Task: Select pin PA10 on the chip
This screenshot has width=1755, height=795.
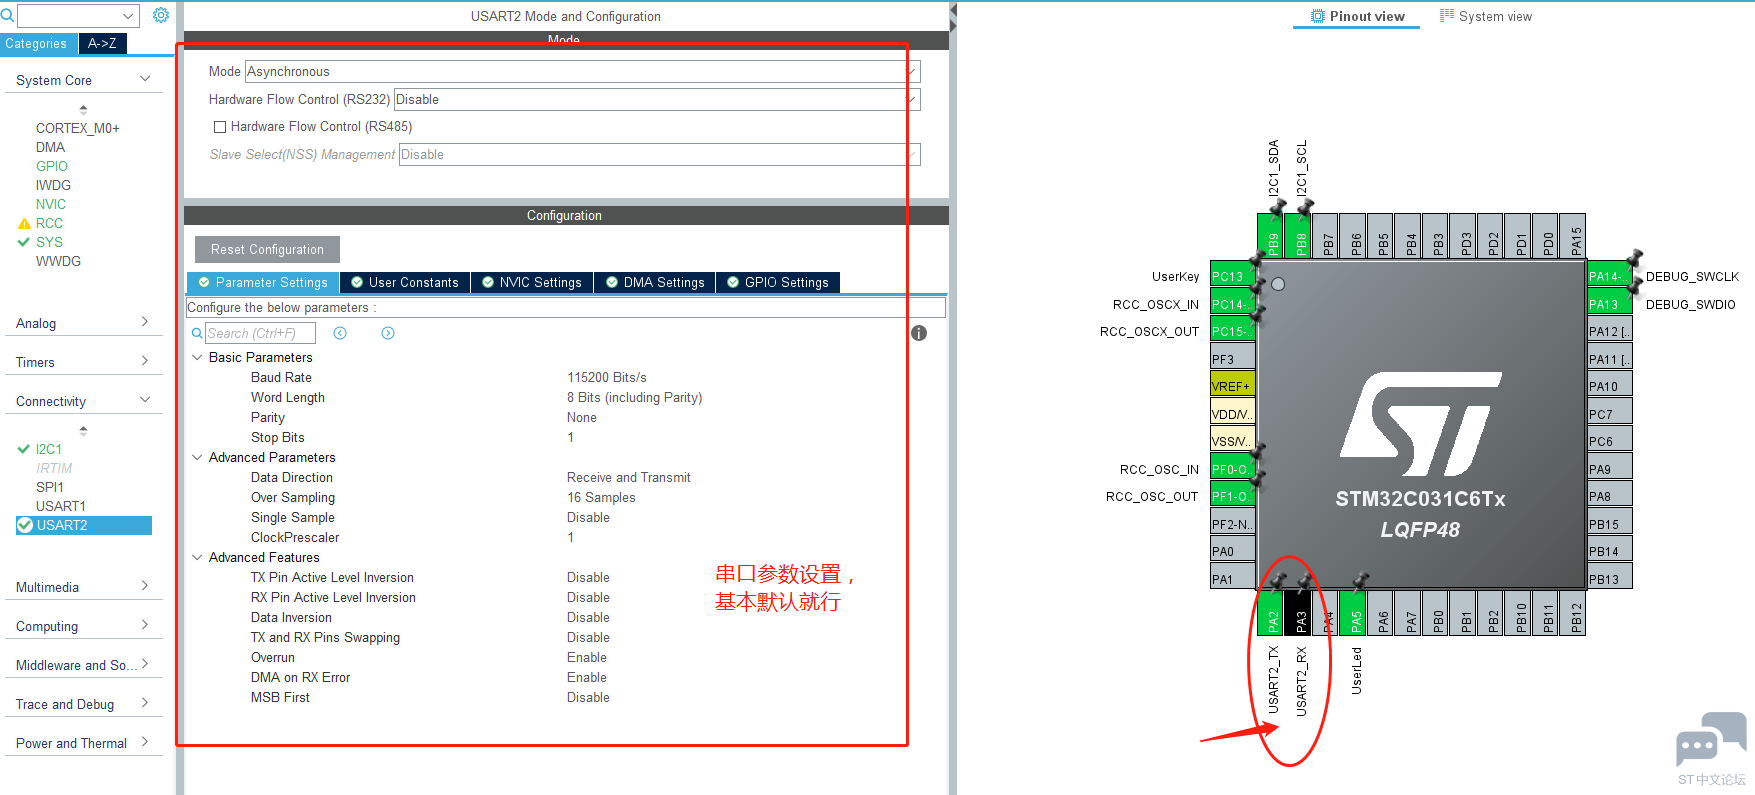Action: (1610, 386)
